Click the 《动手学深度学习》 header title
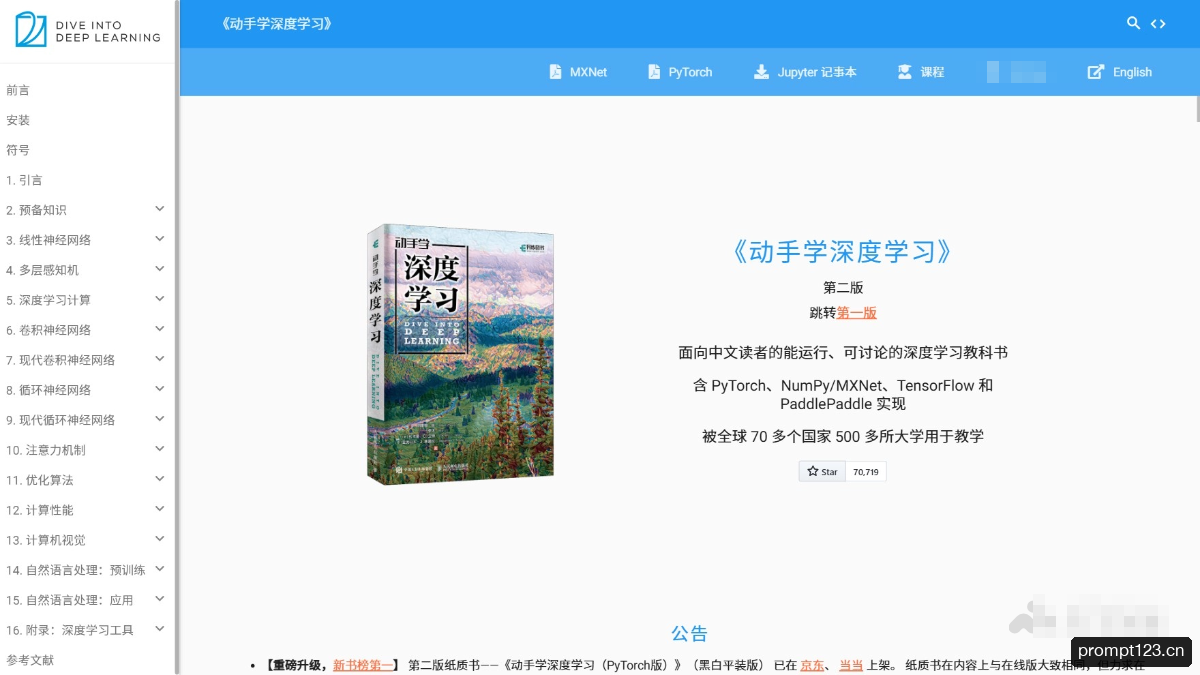Image resolution: width=1200 pixels, height=675 pixels. [276, 23]
